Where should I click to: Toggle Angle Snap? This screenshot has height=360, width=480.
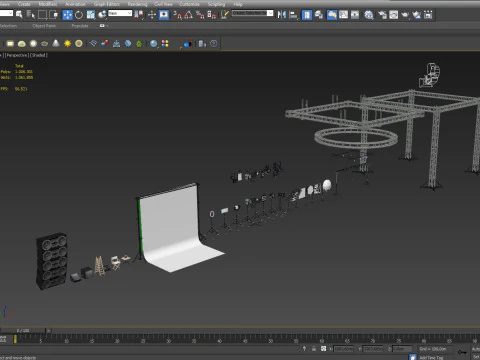189,14
